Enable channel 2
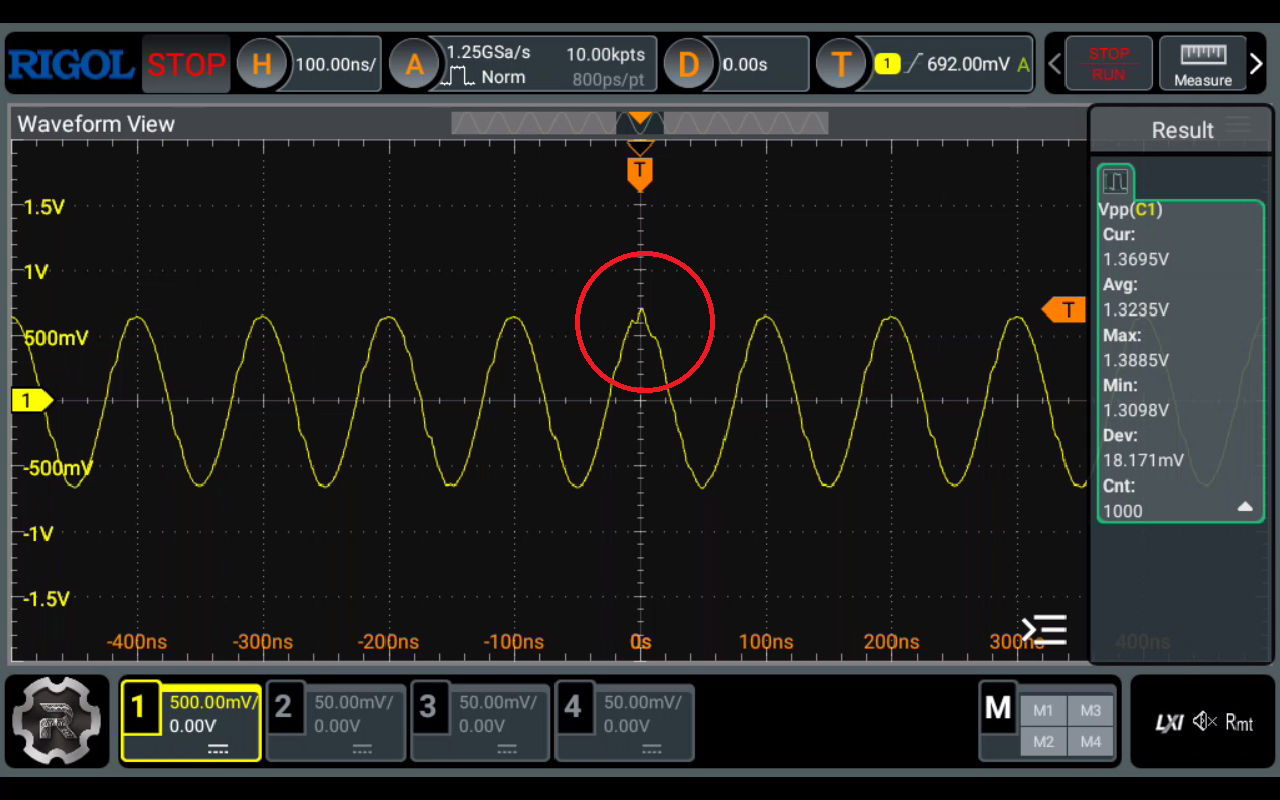Image resolution: width=1280 pixels, height=800 pixels. 336,722
